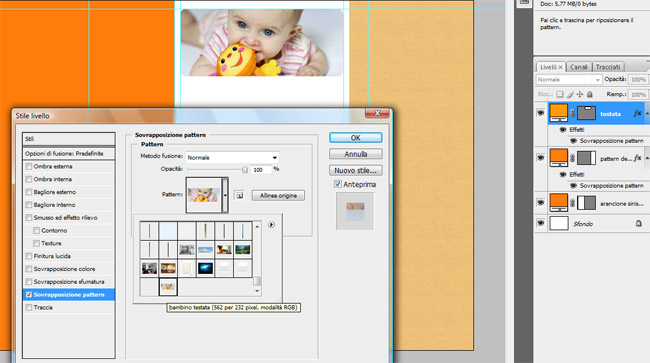Screen dimensions: 650x363
Task: Choose the light blue solid pattern swatch
Action: tap(168, 231)
